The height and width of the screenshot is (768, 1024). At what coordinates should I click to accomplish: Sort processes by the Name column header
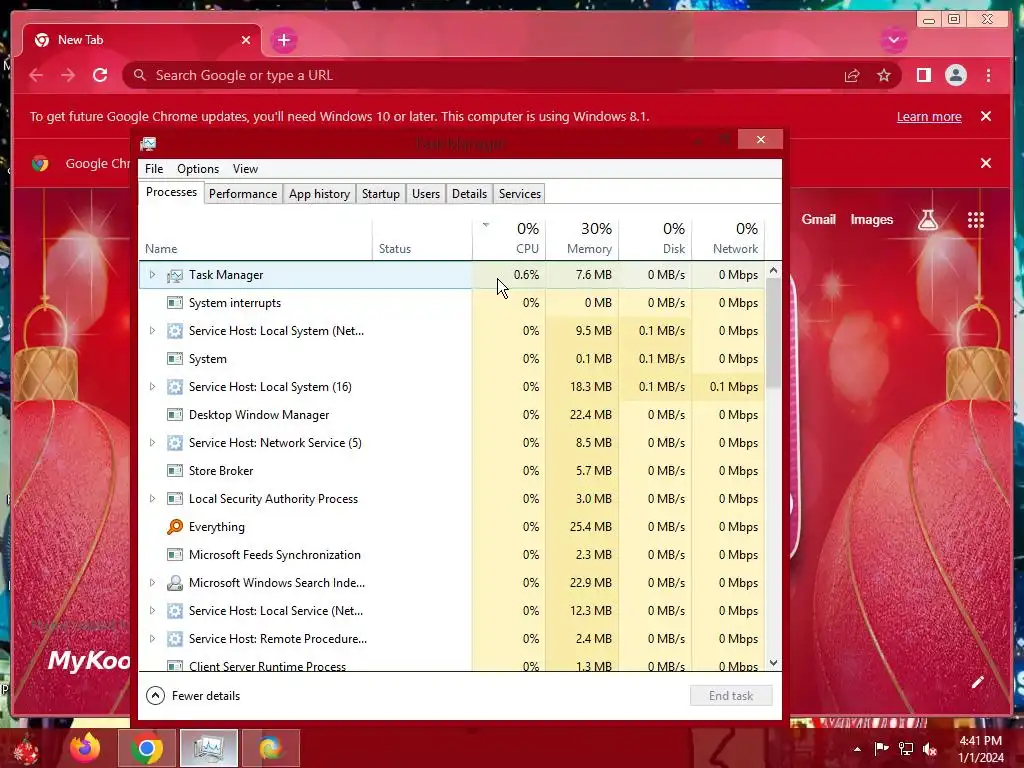(x=256, y=239)
